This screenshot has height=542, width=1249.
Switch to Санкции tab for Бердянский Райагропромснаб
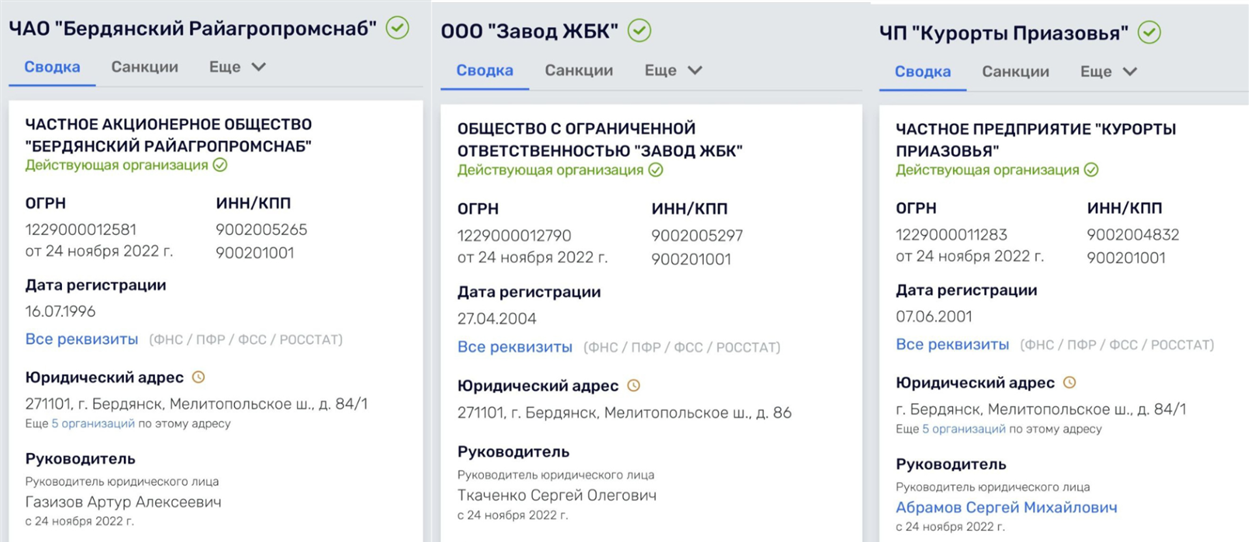pos(145,67)
